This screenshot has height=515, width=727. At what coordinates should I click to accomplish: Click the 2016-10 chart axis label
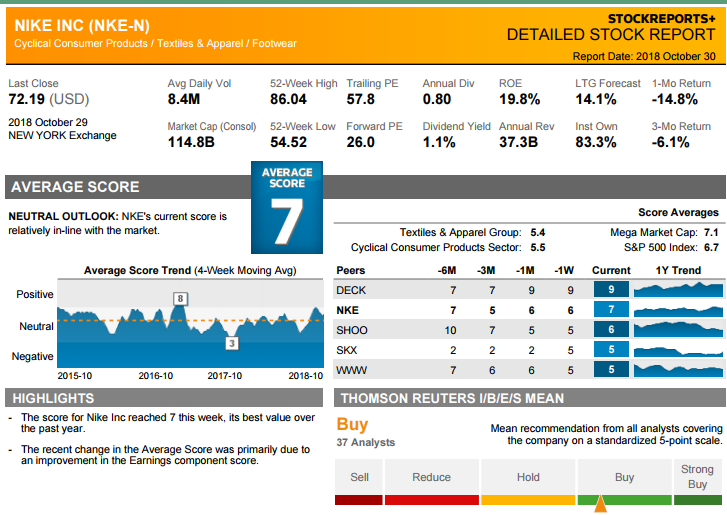point(155,376)
